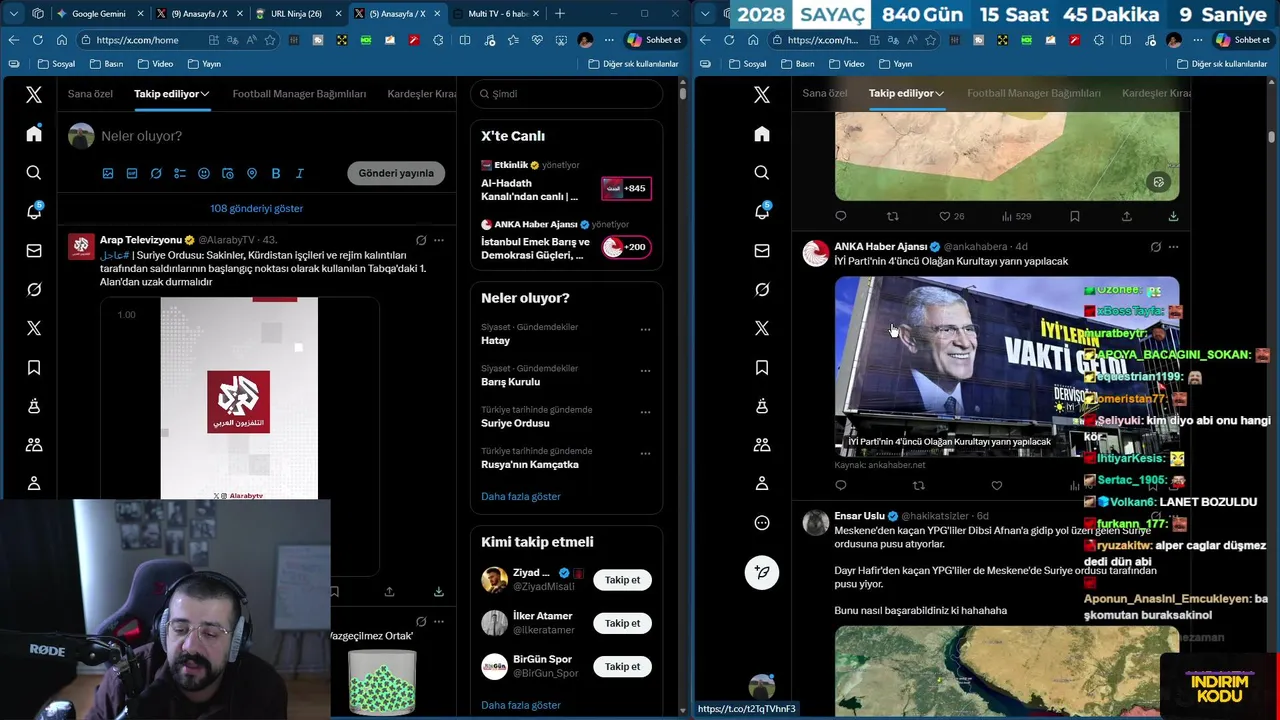Follow İlker Atamer with Takip et
Viewport: 1280px width, 720px height.
coord(622,623)
